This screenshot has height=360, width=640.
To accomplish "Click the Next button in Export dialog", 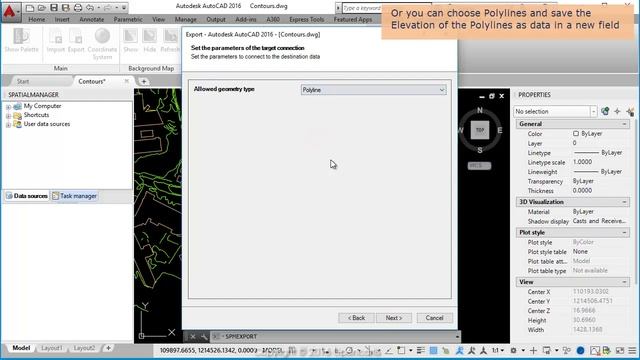I will tap(394, 318).
